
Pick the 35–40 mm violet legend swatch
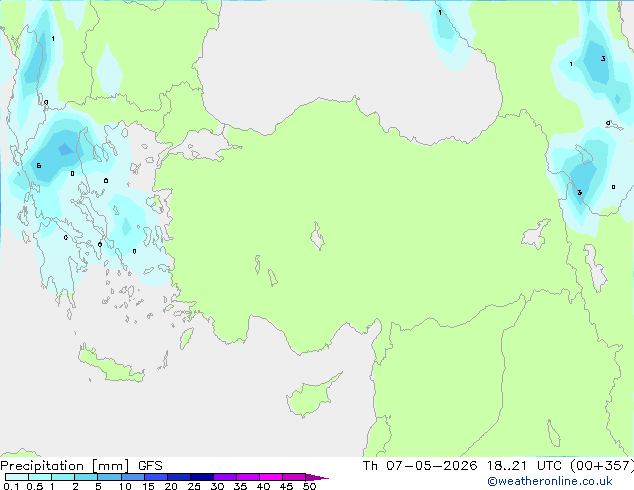point(248,477)
